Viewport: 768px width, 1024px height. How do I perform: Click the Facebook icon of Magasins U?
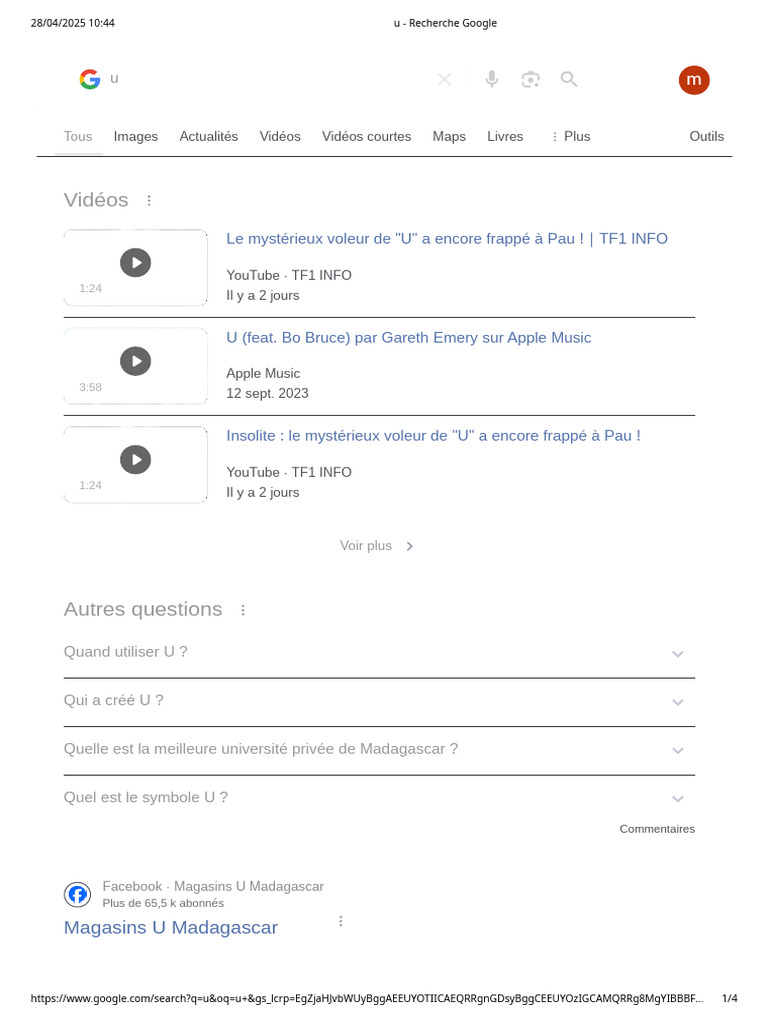click(x=77, y=894)
